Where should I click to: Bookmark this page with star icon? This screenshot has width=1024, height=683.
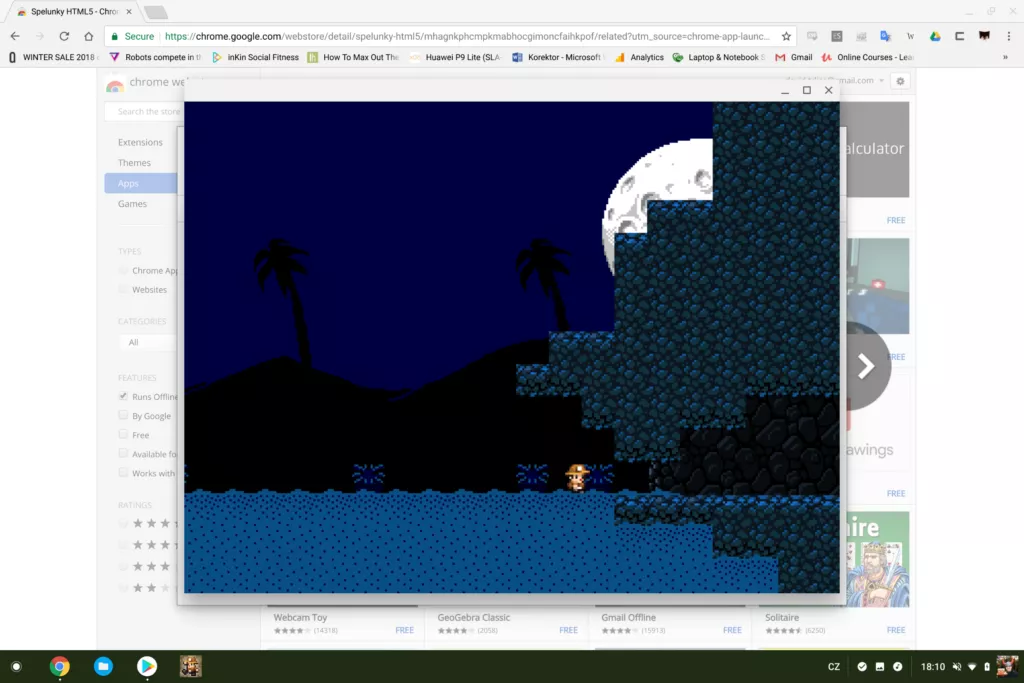click(786, 36)
